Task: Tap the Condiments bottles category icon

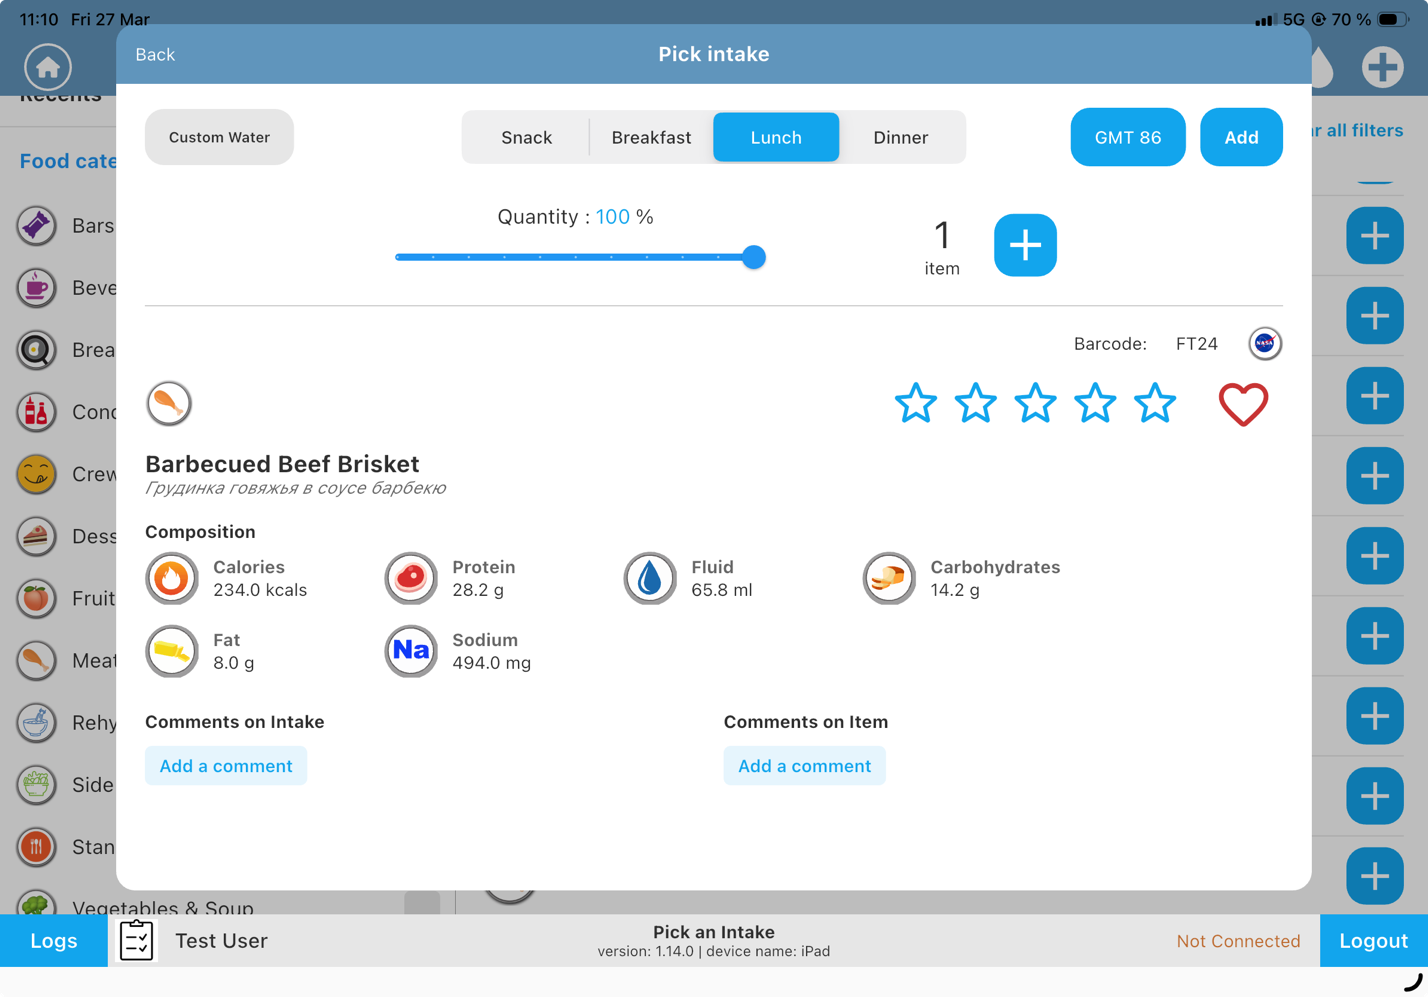Action: [36, 412]
